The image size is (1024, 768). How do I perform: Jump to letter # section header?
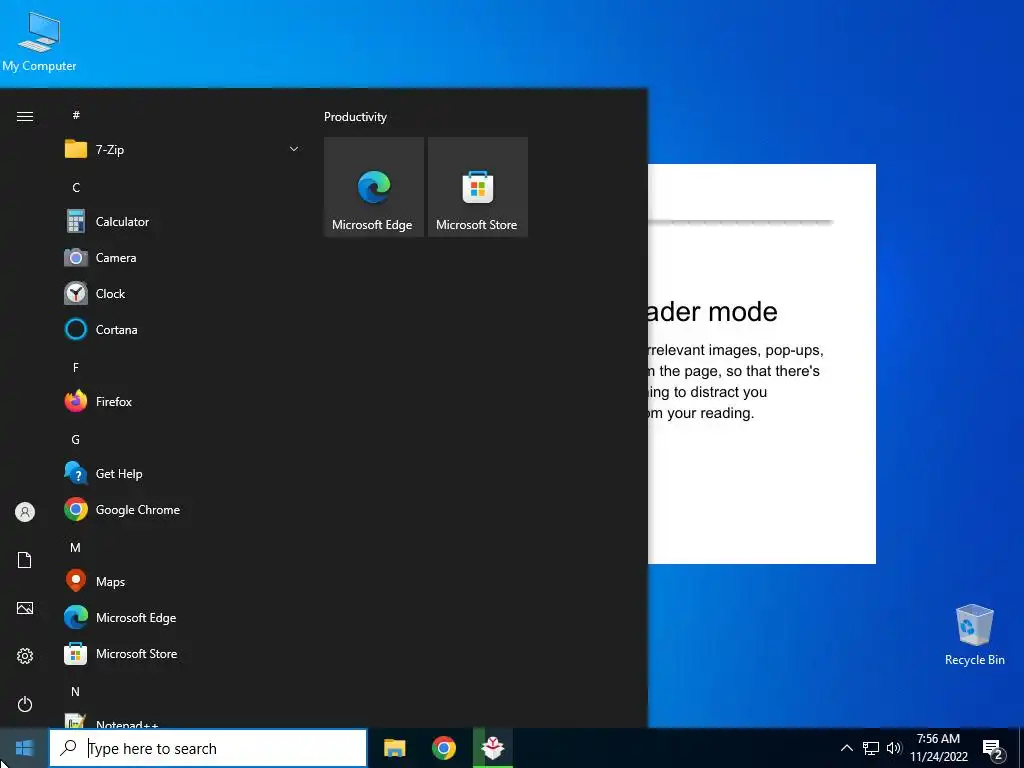(76, 115)
